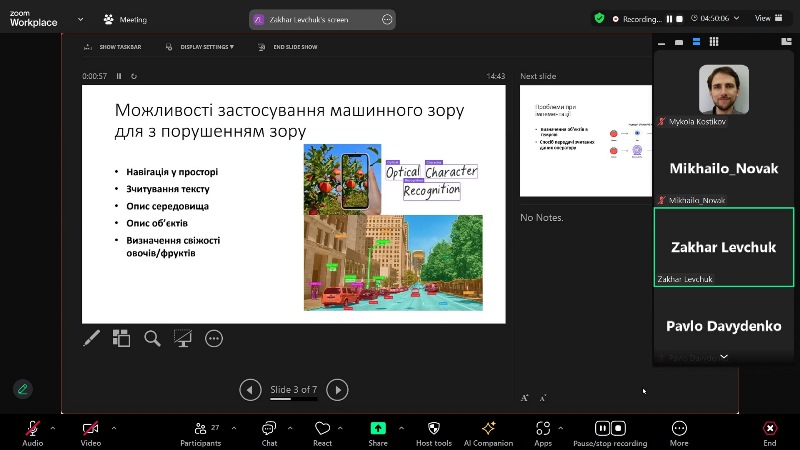Image resolution: width=800 pixels, height=450 pixels.
Task: Click Show Taskbar in presenter view
Action: (113, 47)
